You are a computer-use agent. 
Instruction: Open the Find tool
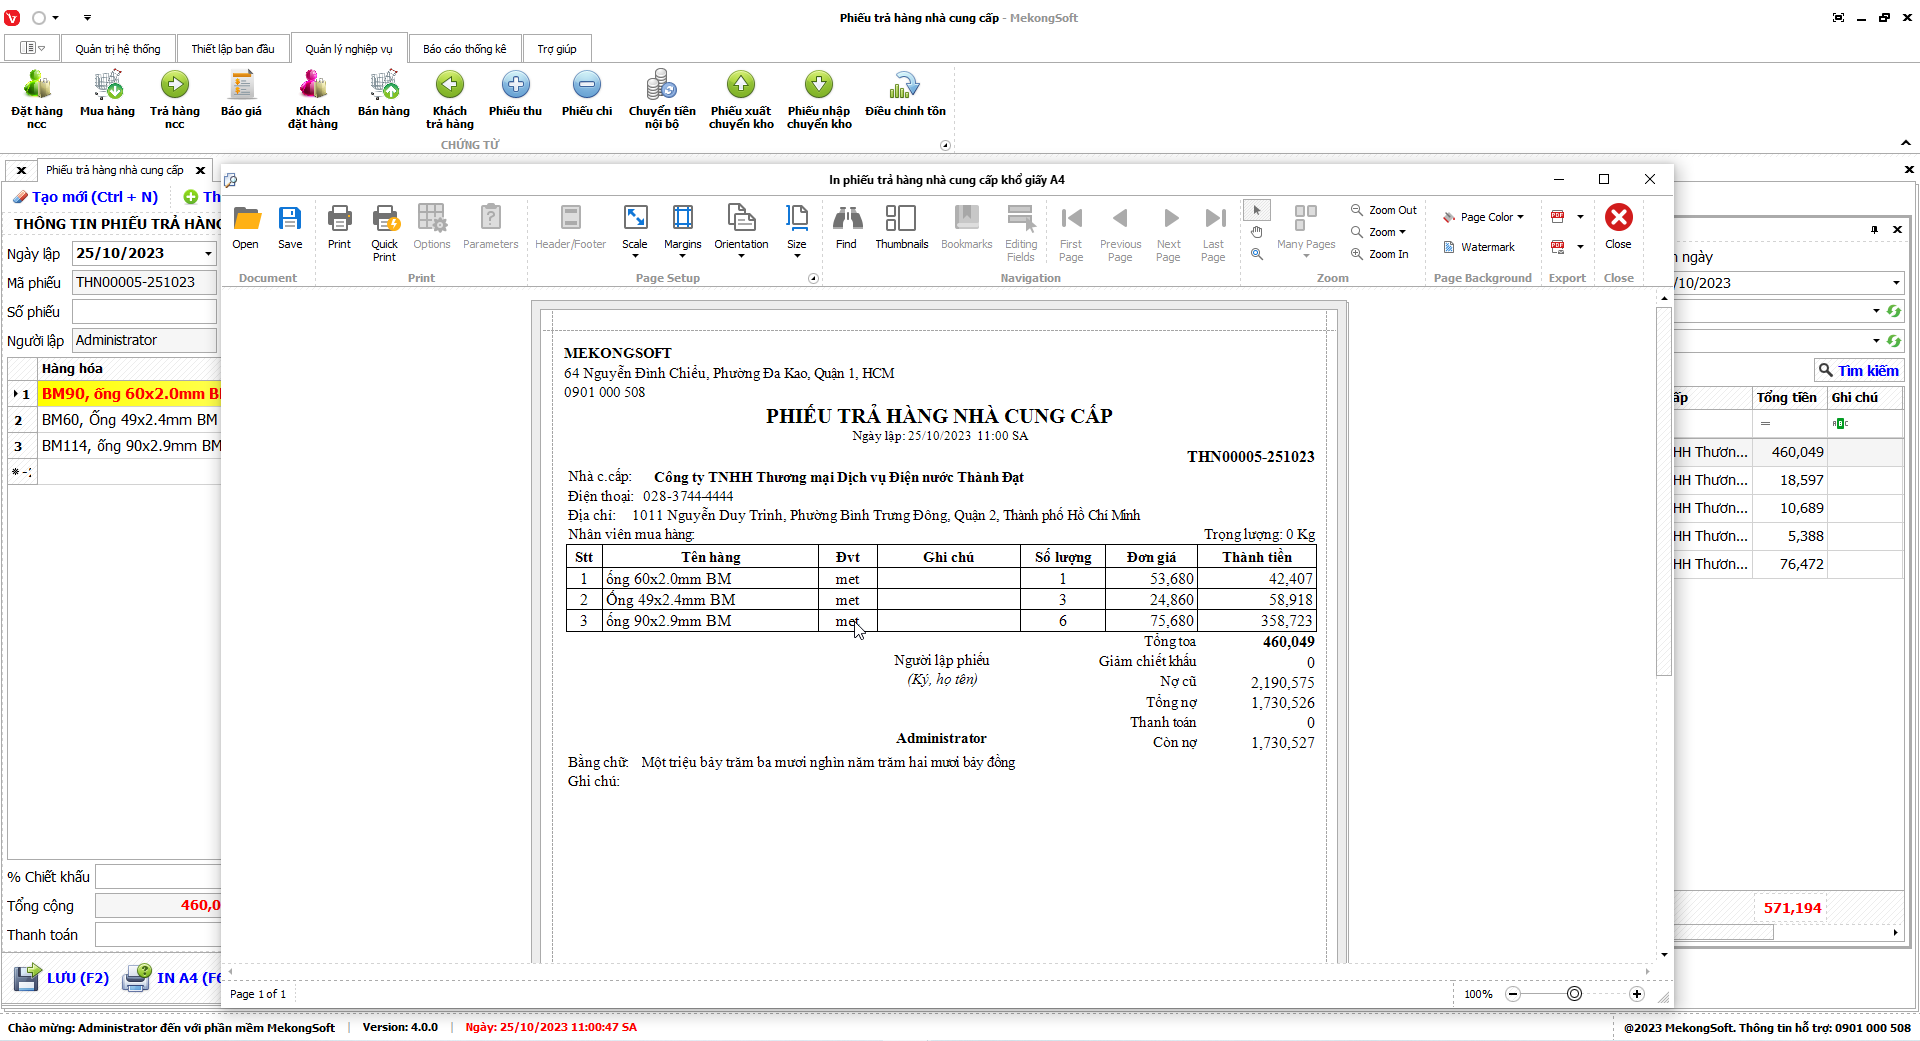coord(847,227)
